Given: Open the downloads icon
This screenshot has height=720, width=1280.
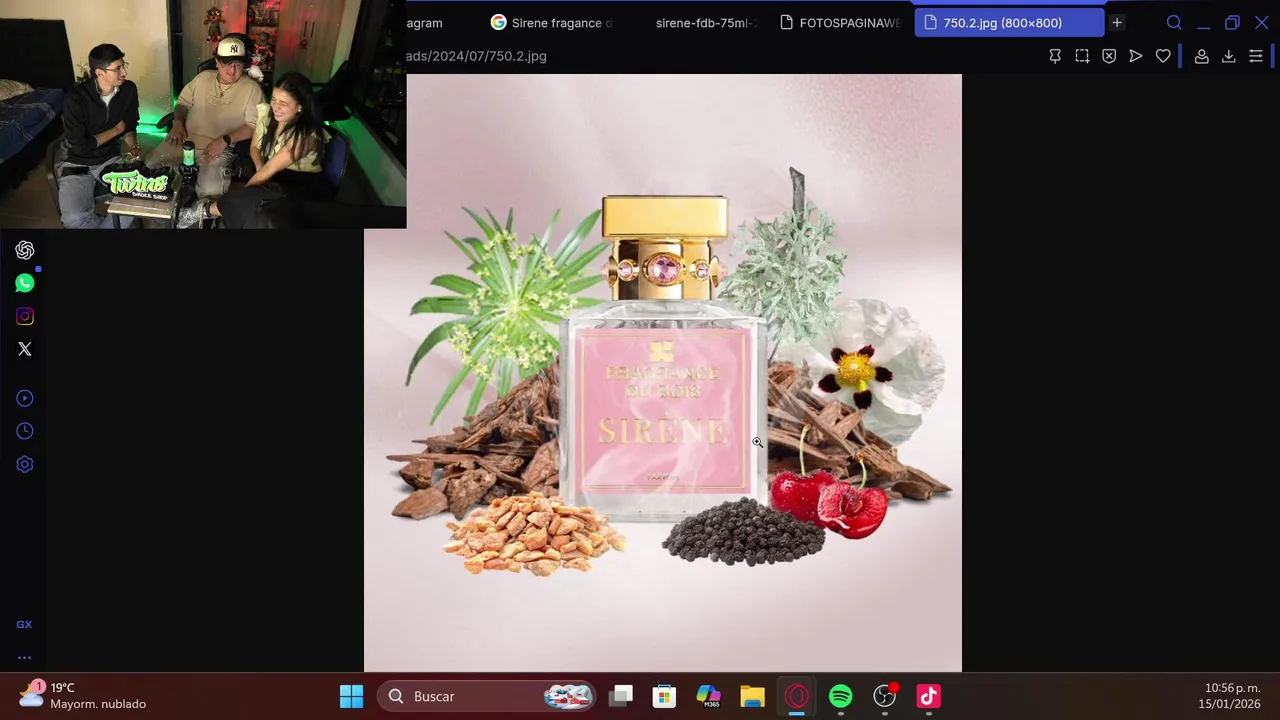Looking at the screenshot, I should (x=1229, y=56).
